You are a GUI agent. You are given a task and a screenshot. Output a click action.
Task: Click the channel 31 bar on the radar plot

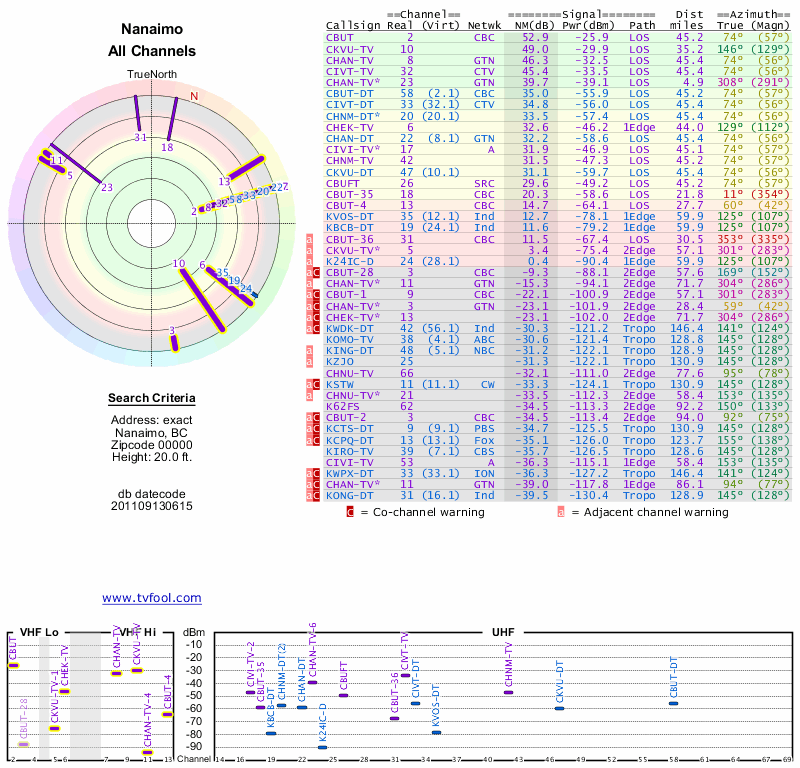(137, 114)
